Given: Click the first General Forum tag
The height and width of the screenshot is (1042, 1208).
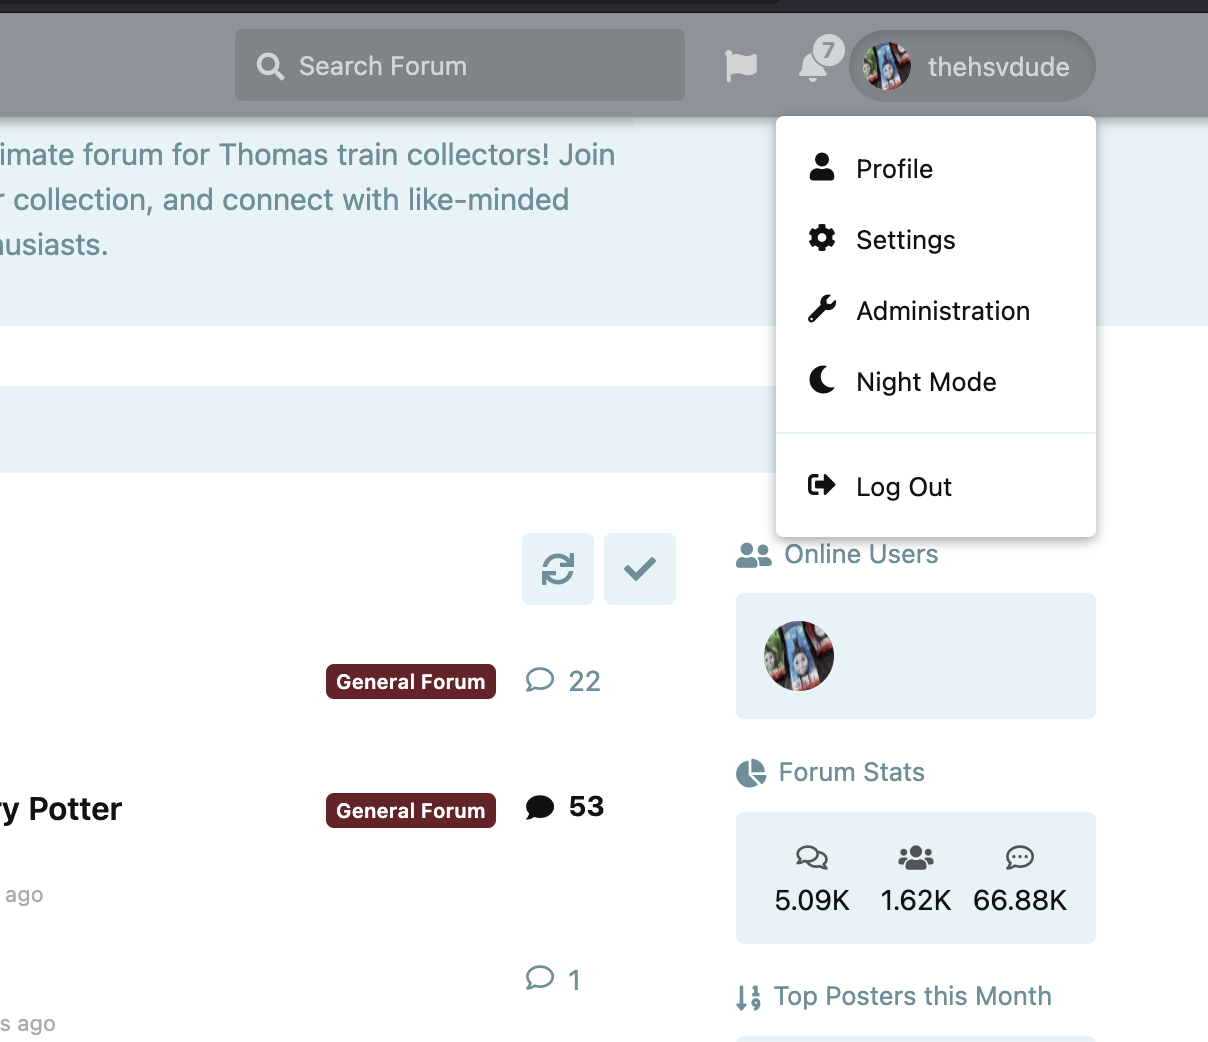Looking at the screenshot, I should [x=411, y=681].
